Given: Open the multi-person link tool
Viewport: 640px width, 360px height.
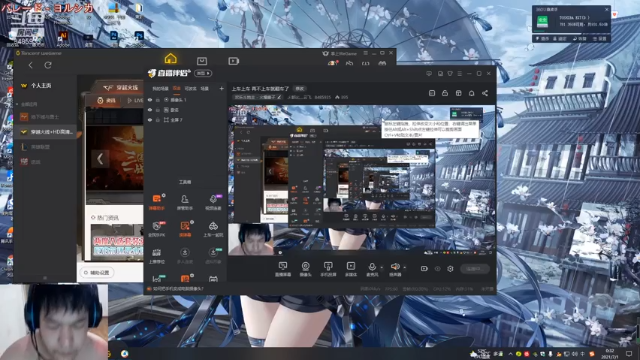Looking at the screenshot, I should tap(185, 256).
